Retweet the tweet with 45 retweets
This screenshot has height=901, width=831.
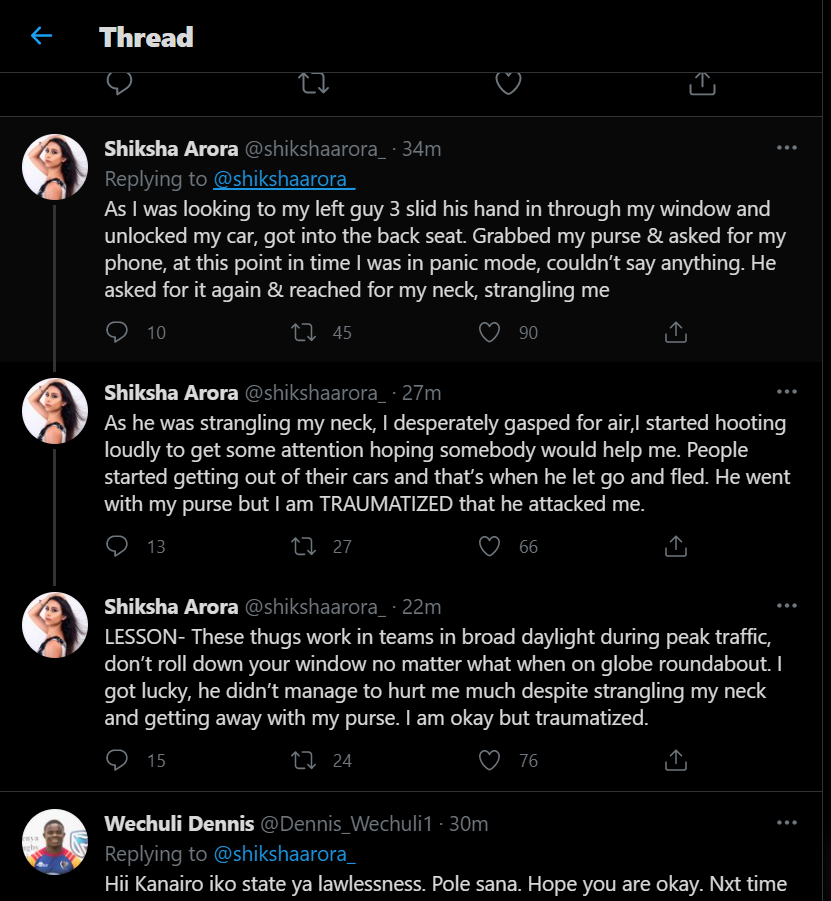[x=303, y=332]
